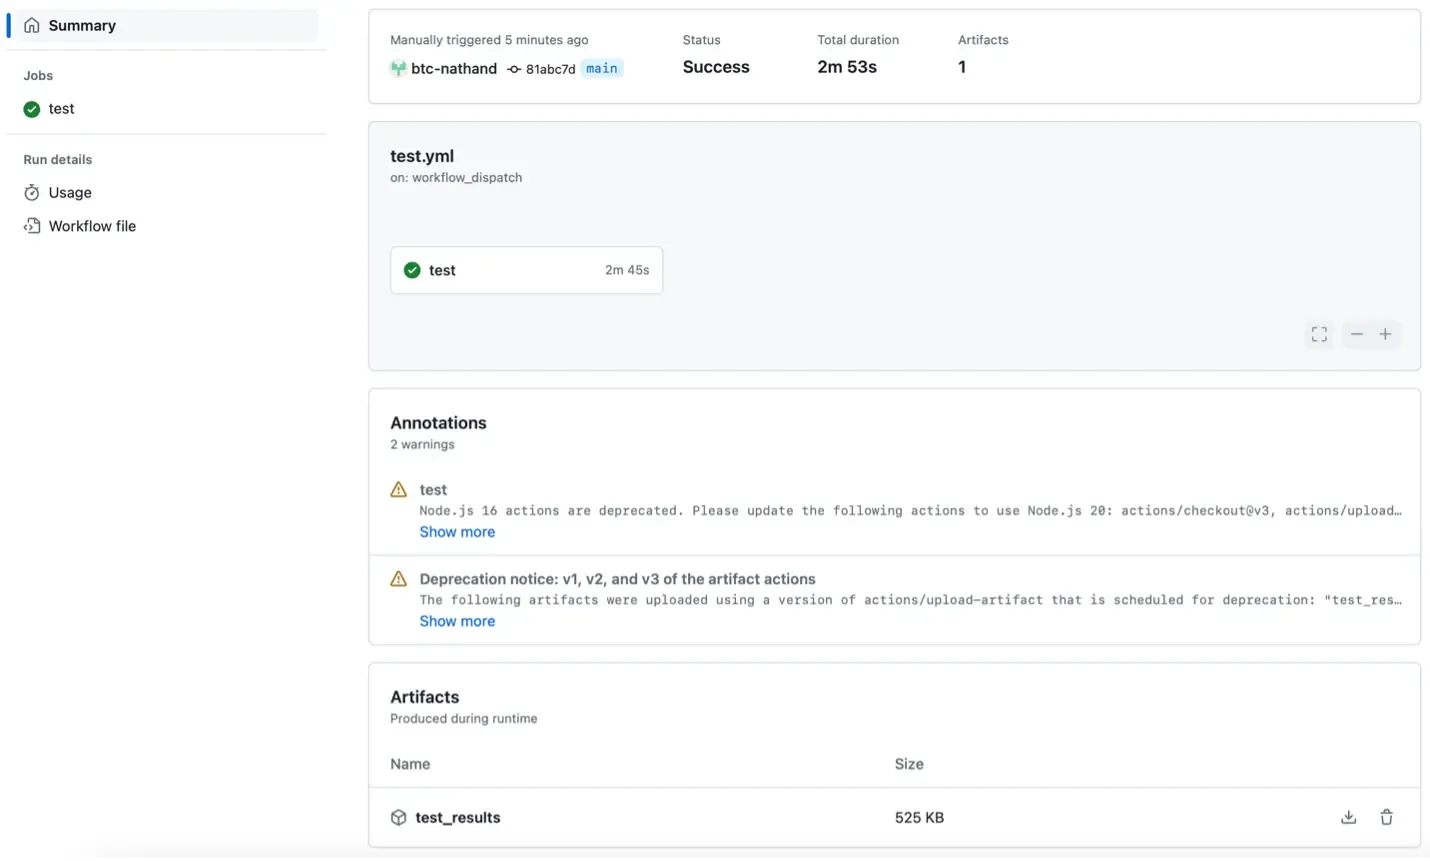This screenshot has width=1430, height=861.
Task: Zoom in the workflow graph
Action: point(1385,334)
